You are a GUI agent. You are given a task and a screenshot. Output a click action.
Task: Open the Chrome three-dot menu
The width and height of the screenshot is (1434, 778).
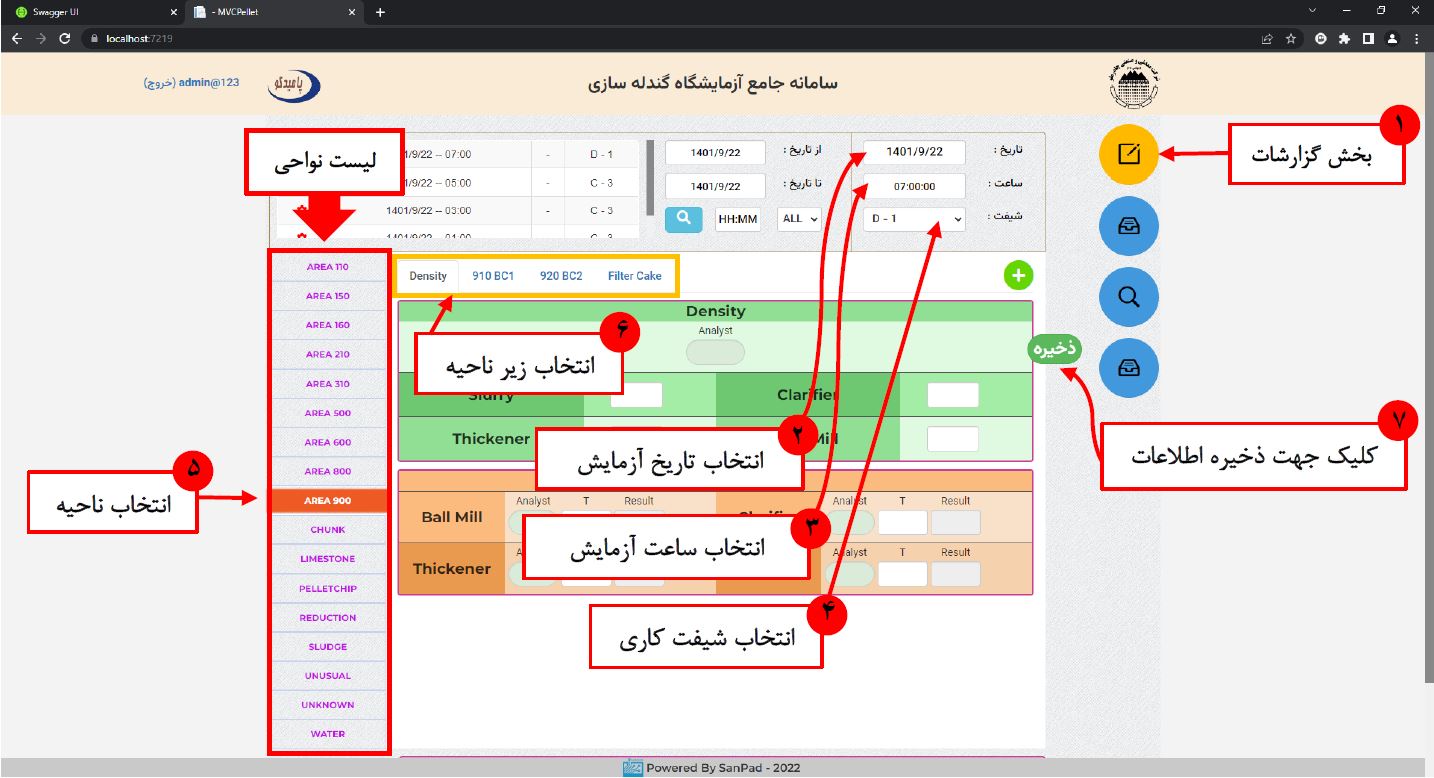point(1416,39)
